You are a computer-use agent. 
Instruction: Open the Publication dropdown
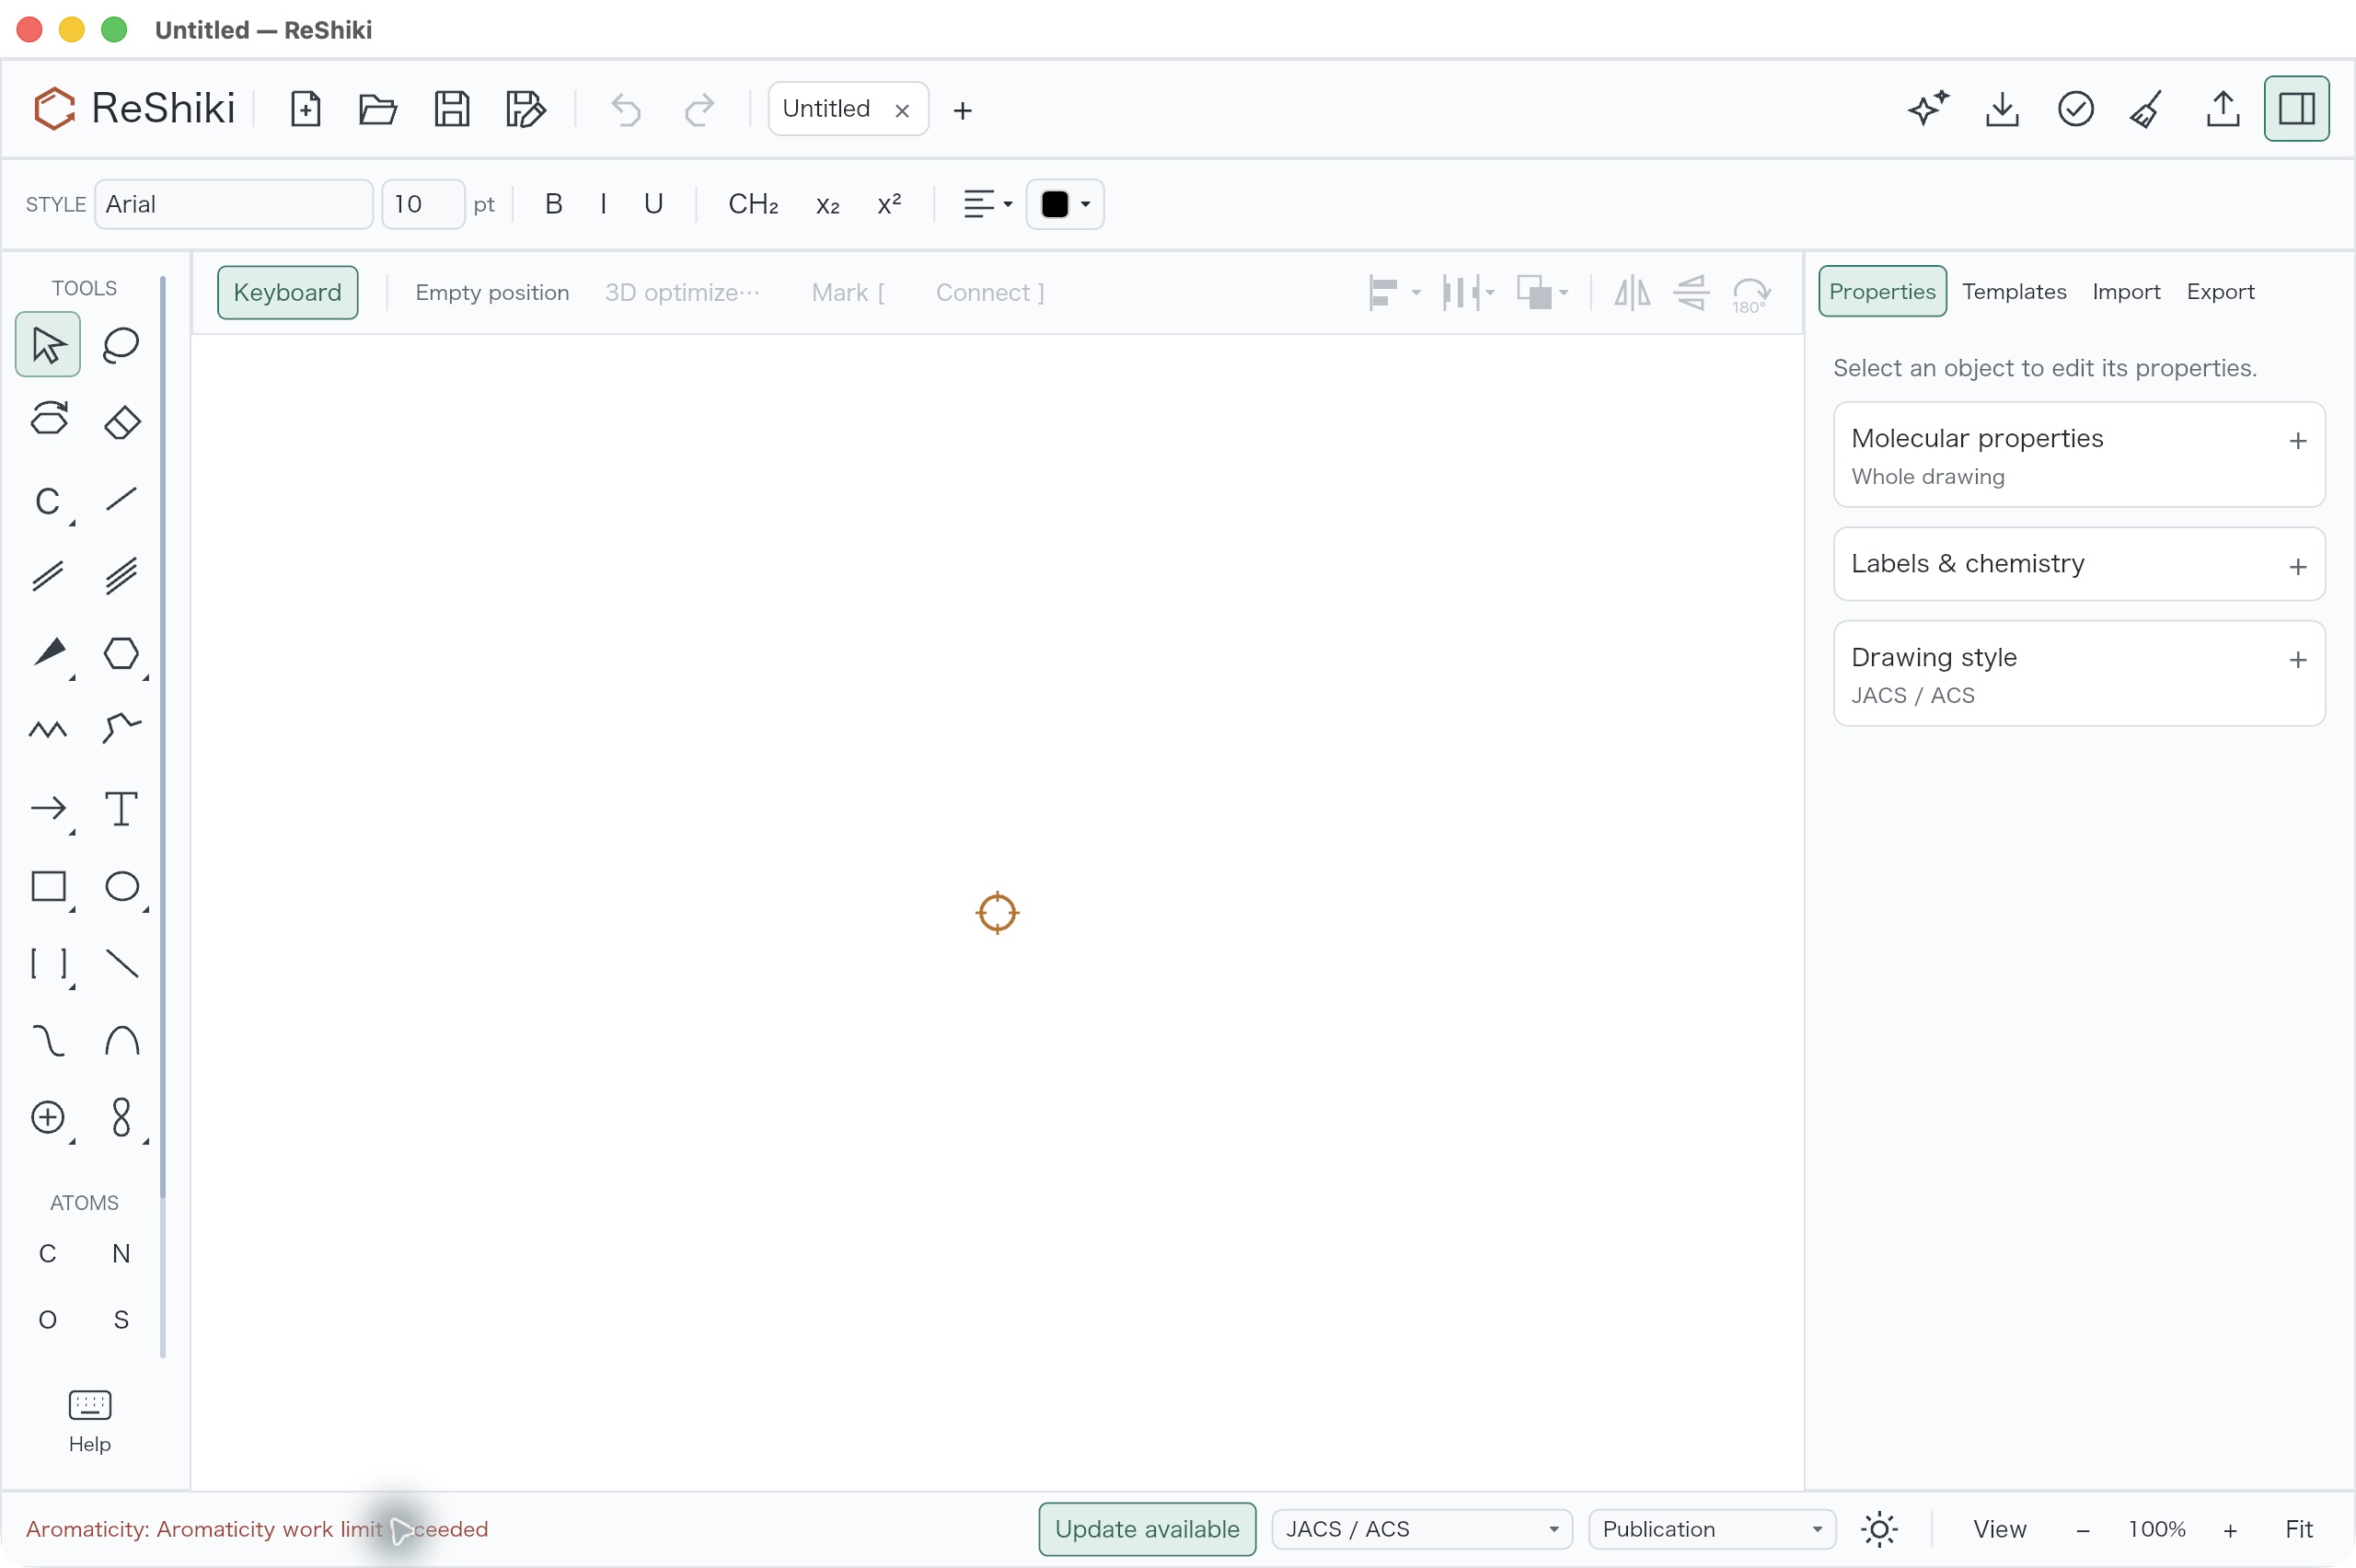(x=1711, y=1529)
